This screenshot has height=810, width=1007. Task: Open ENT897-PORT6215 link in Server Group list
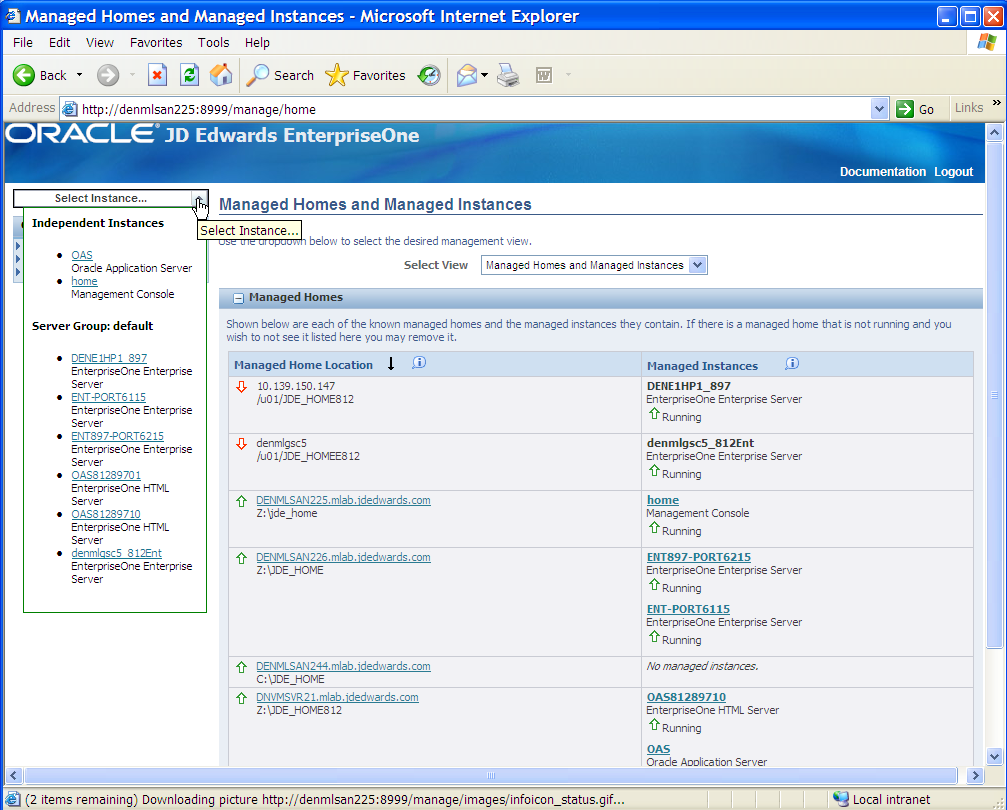point(118,436)
